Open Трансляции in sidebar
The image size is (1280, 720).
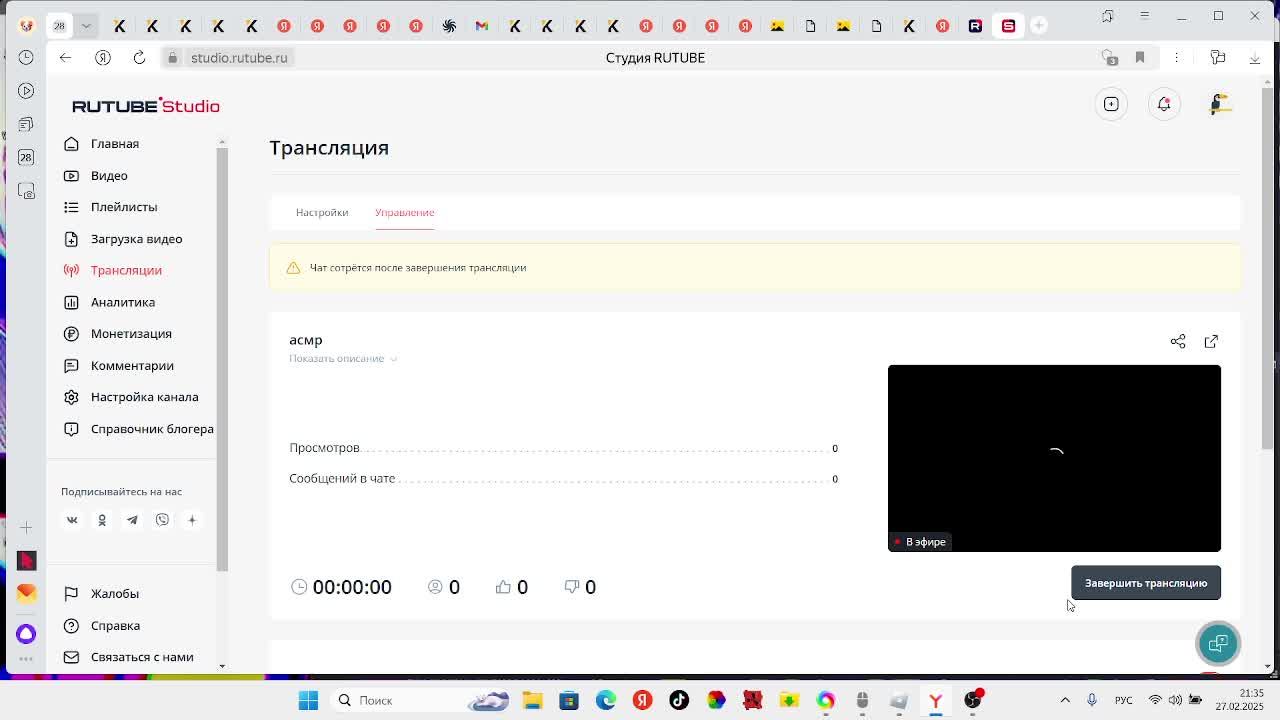pos(112,271)
